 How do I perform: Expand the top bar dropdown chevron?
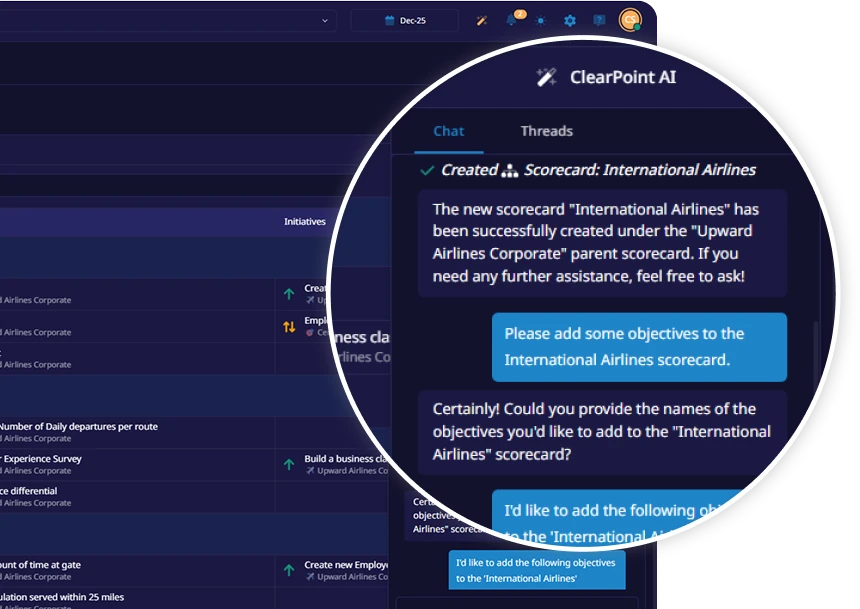tap(325, 20)
